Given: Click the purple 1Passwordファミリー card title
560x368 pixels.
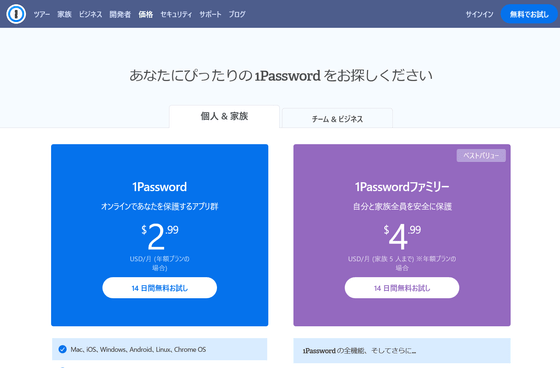Looking at the screenshot, I should pyautogui.click(x=402, y=187).
